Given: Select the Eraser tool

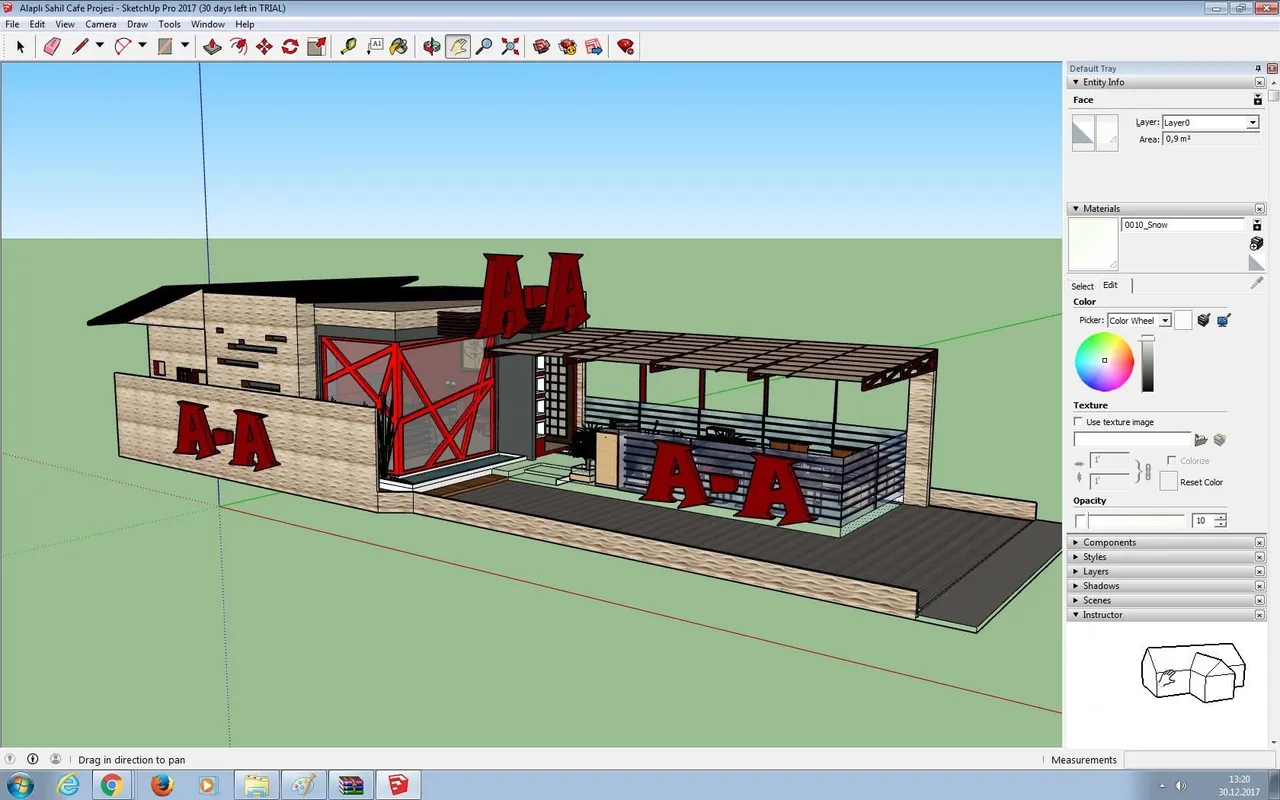Looking at the screenshot, I should pos(52,46).
